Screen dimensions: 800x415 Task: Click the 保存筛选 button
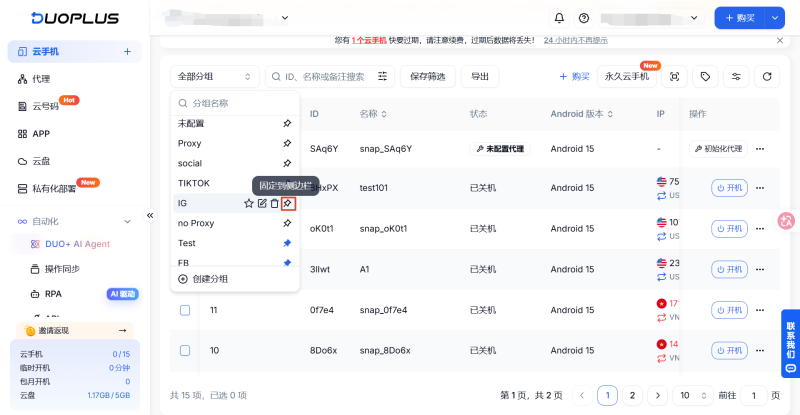(428, 77)
